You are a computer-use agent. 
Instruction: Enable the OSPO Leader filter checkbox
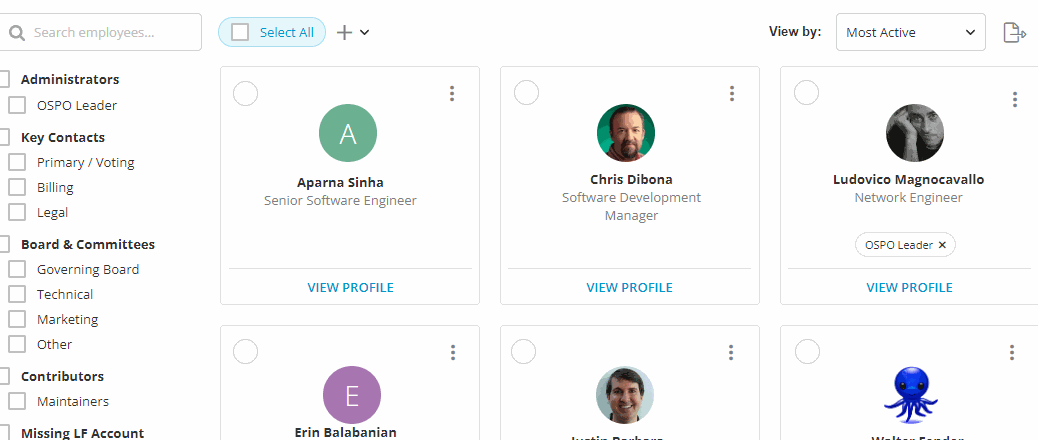click(17, 105)
